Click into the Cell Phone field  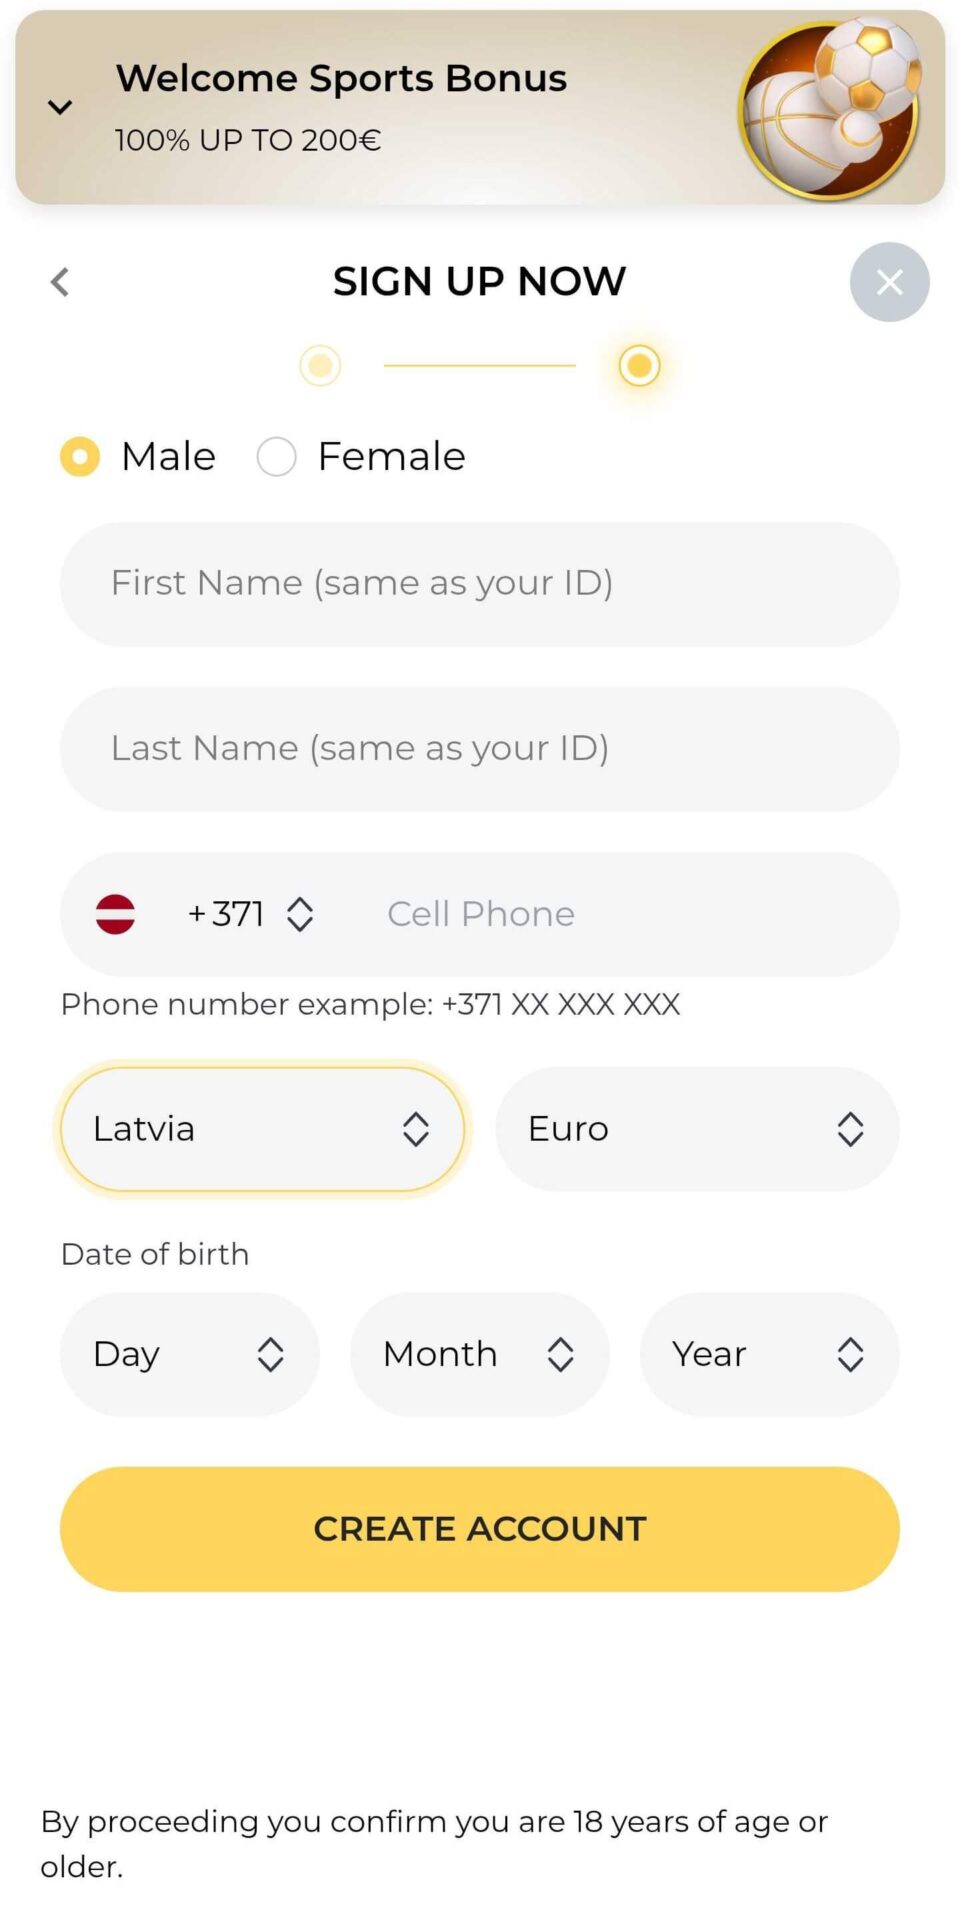tap(620, 914)
